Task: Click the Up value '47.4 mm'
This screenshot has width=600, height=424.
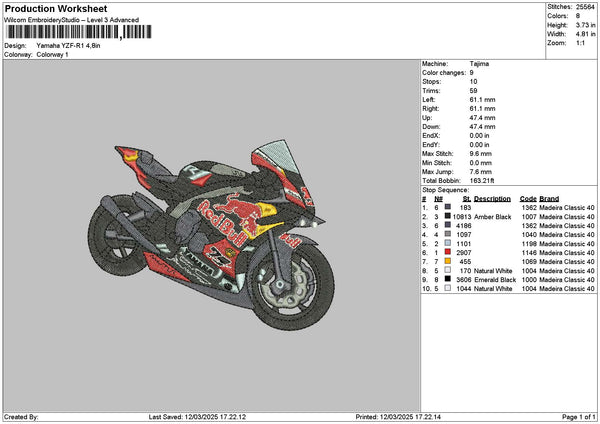Action: (483, 118)
